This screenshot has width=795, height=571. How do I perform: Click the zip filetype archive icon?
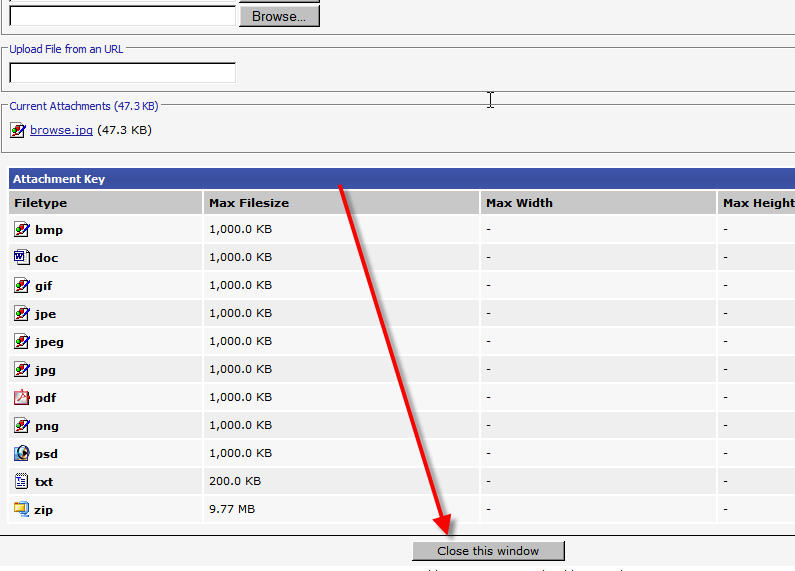[21, 510]
